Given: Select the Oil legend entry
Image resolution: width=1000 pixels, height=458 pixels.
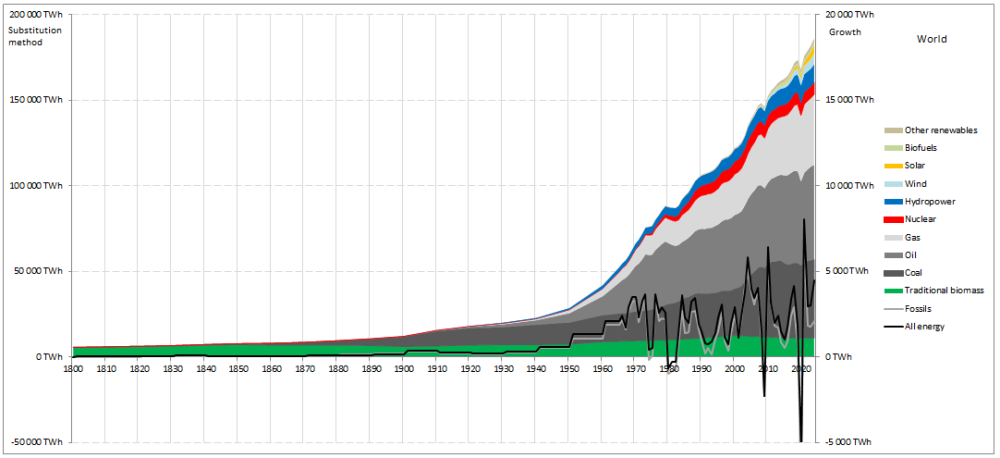Looking at the screenshot, I should click(899, 255).
